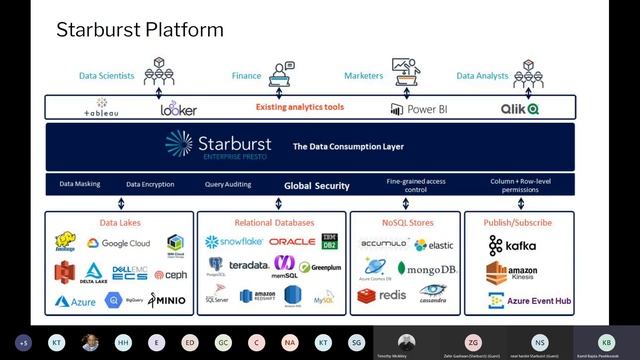
Task: Click the Delta Lake logo
Action: click(93, 273)
